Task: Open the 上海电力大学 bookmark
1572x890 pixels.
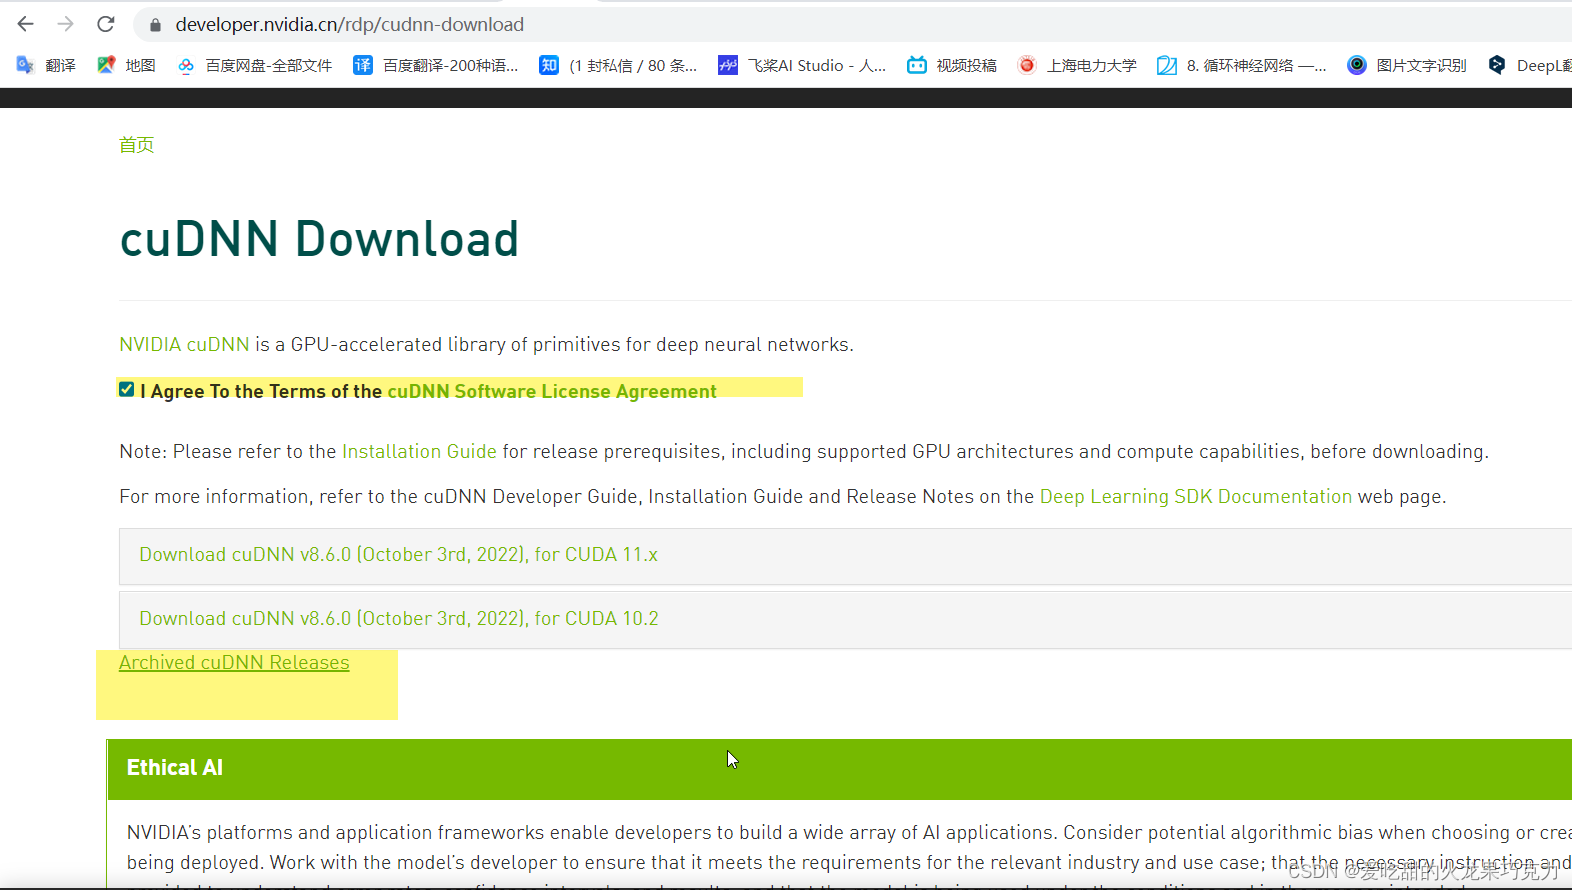Action: click(x=1077, y=65)
